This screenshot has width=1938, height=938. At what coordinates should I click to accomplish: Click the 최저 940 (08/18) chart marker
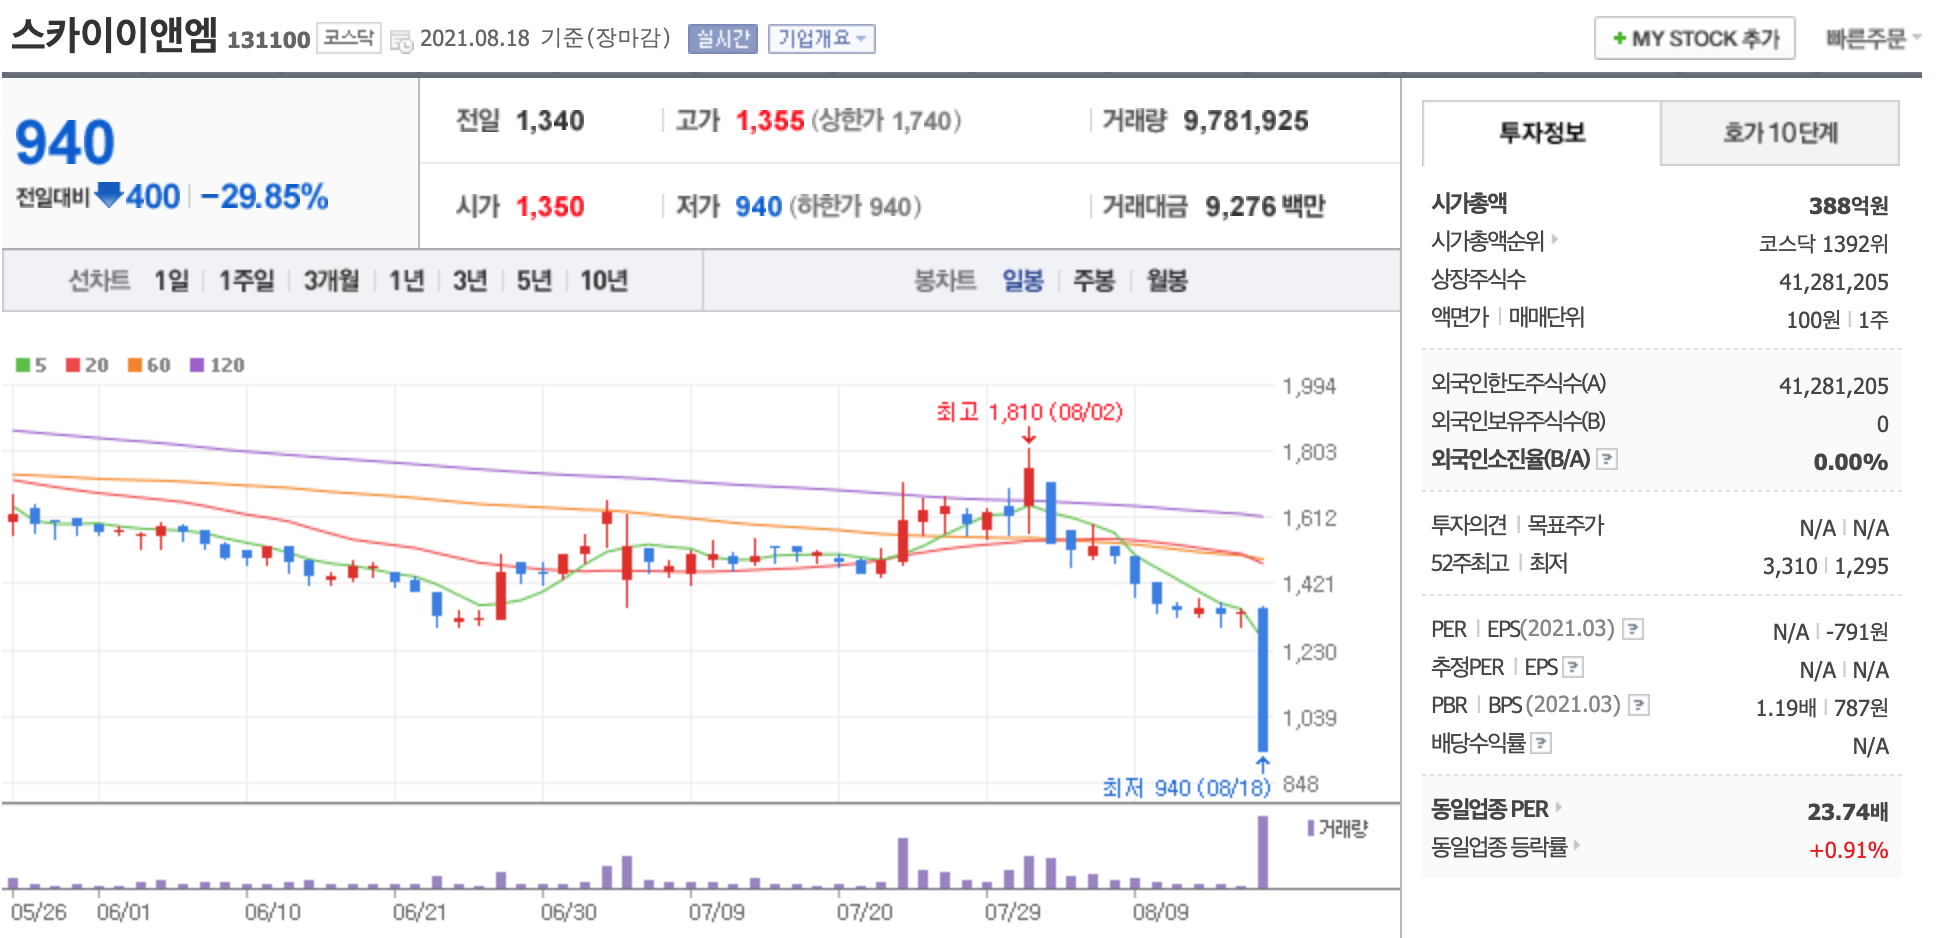pos(1186,788)
